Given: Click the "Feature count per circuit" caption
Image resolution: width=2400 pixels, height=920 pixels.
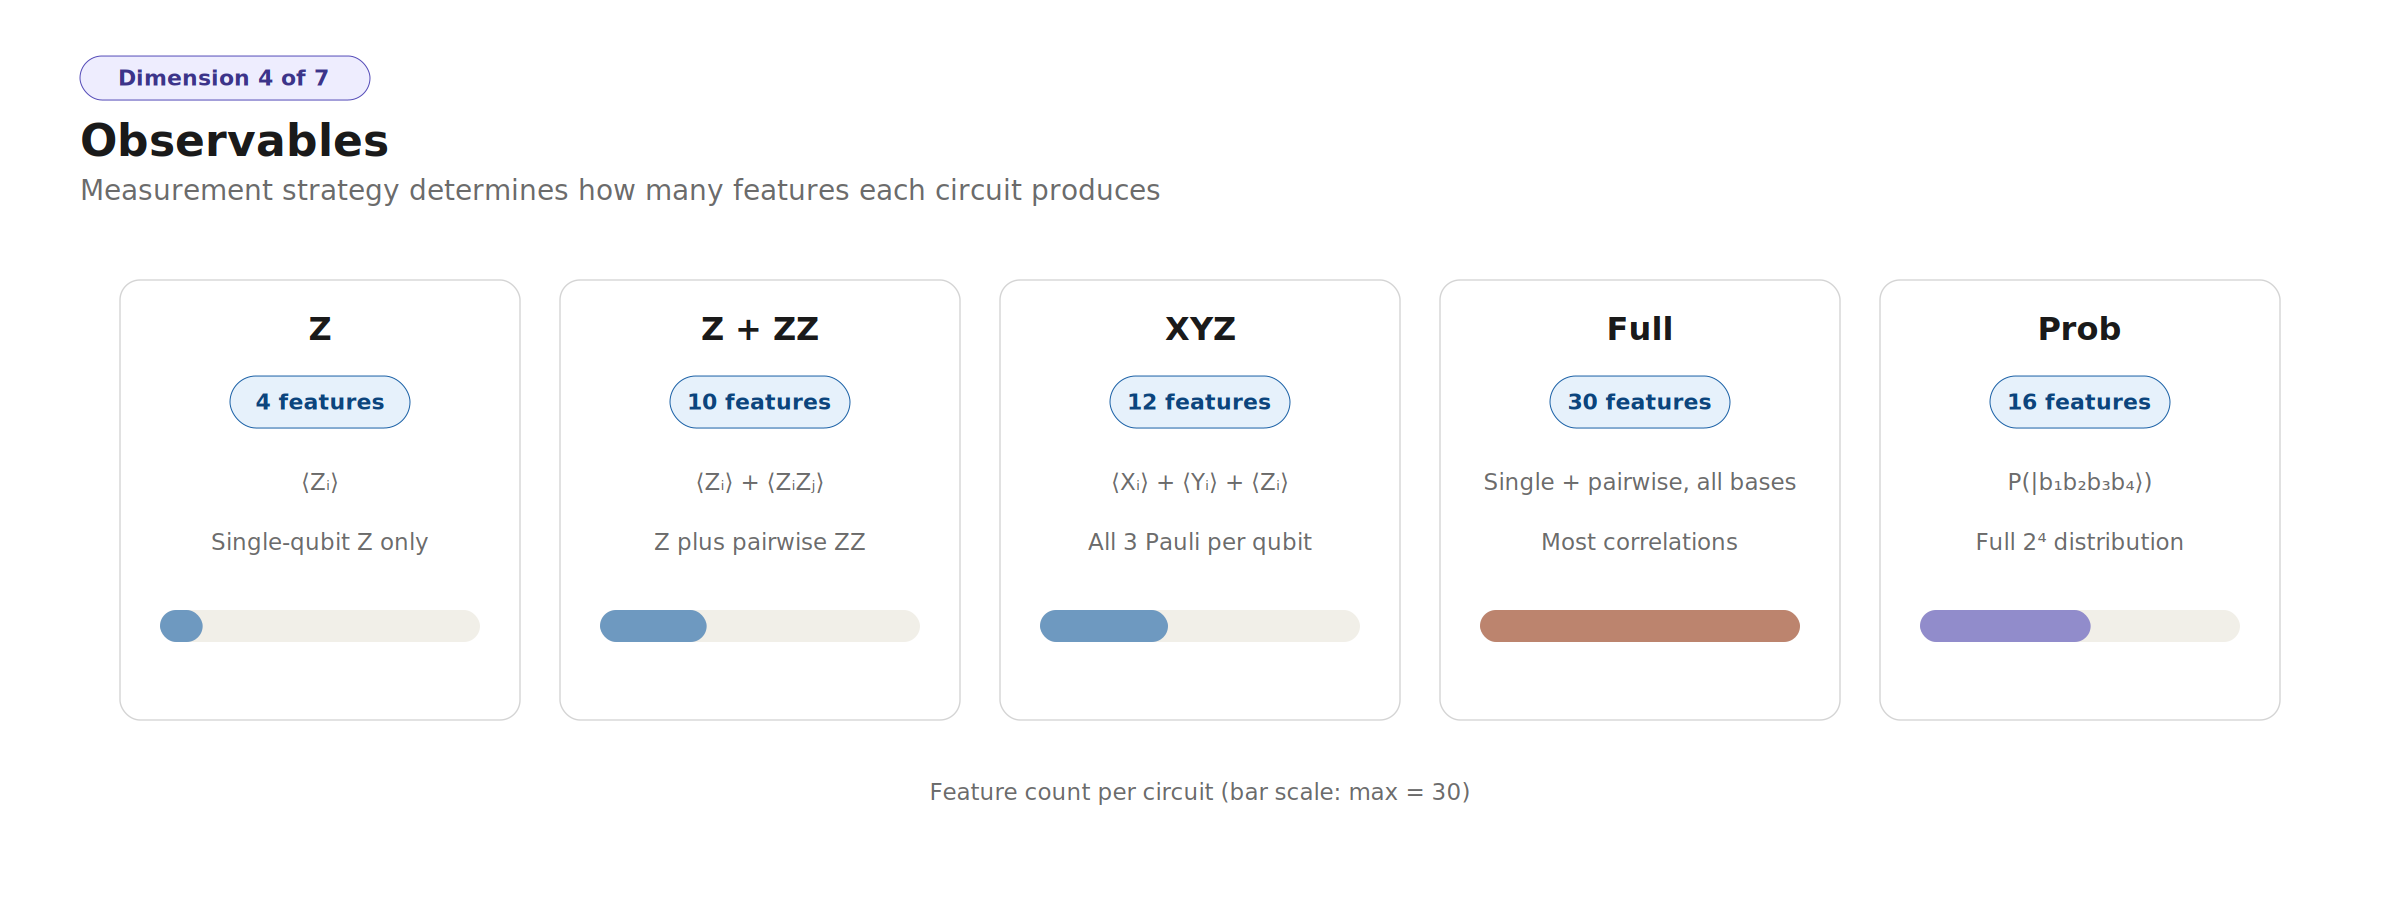Looking at the screenshot, I should [x=1199, y=792].
